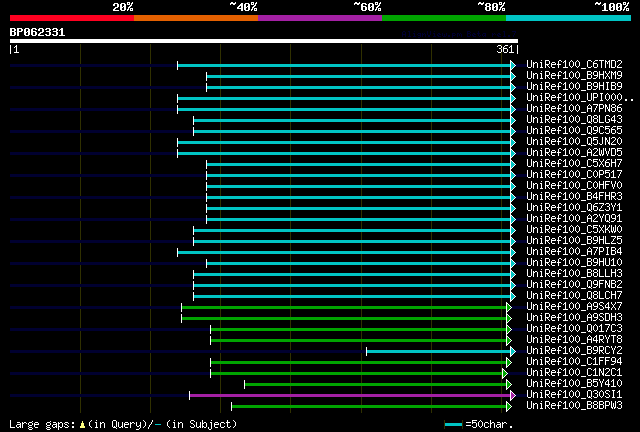640x432 pixels.
Task: Click the green ~80% legend segment
Action: [x=444, y=18]
